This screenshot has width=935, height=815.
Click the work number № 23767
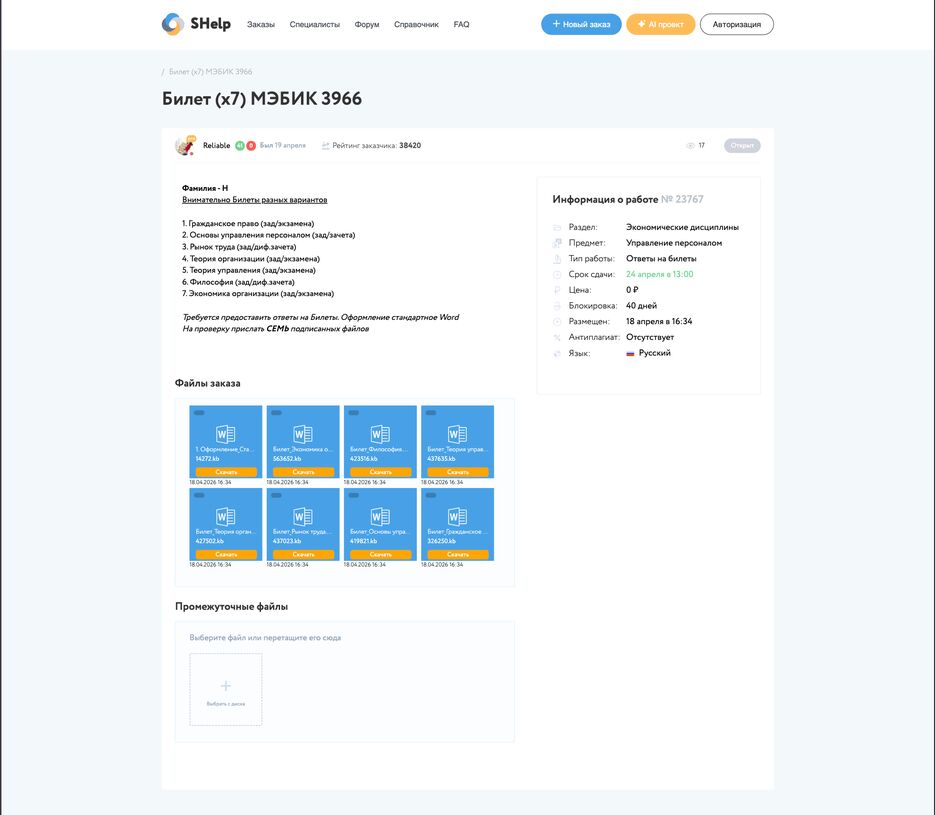point(682,199)
